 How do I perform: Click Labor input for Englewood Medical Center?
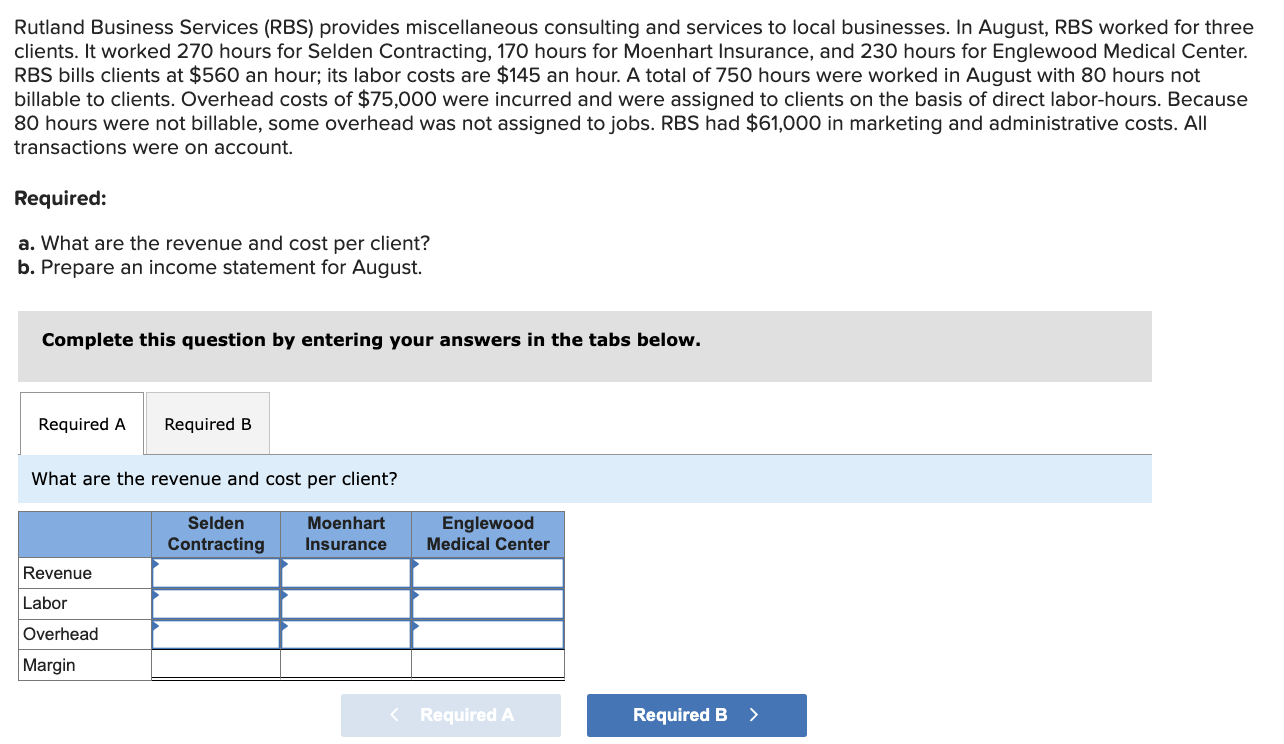[x=488, y=603]
